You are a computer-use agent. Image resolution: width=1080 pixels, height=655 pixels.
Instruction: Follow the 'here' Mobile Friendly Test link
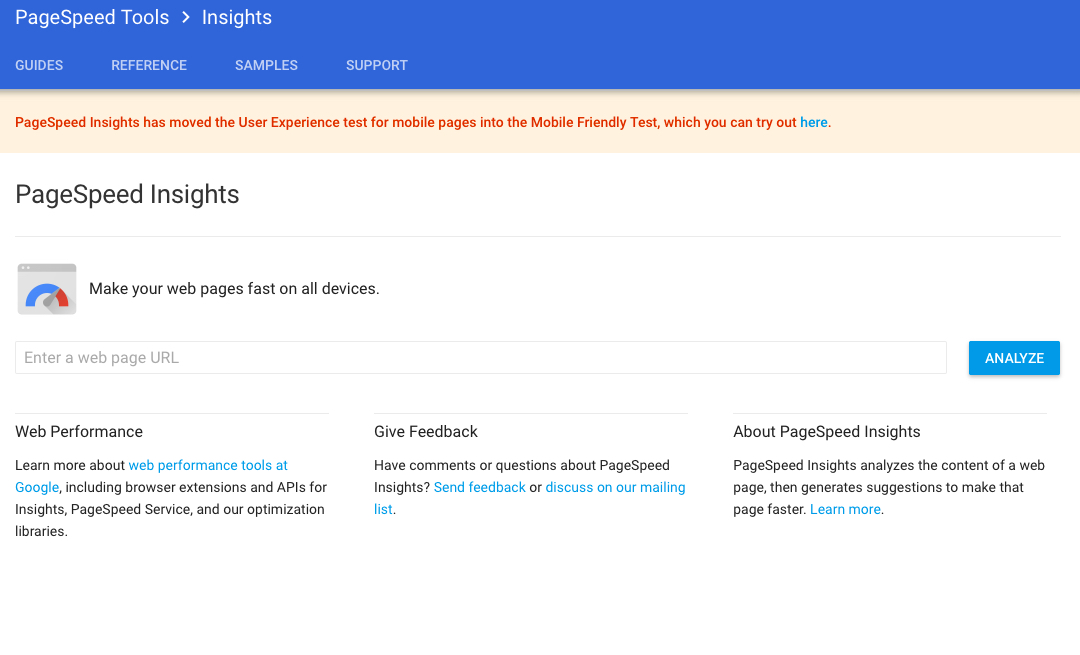[x=813, y=123]
